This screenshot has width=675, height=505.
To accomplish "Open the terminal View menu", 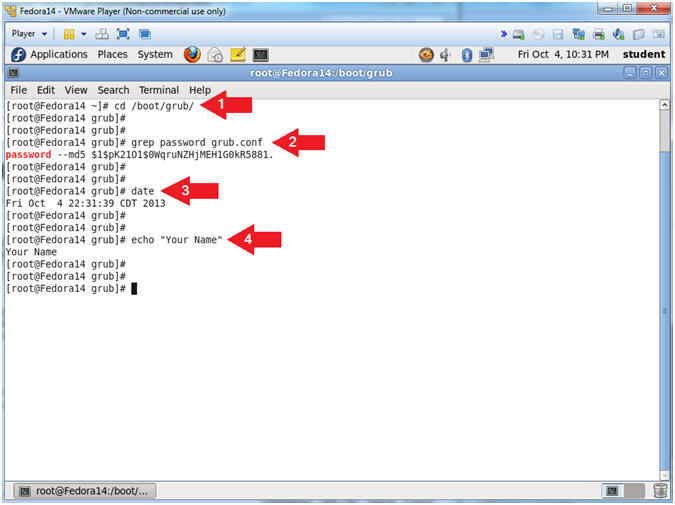I will tap(76, 90).
